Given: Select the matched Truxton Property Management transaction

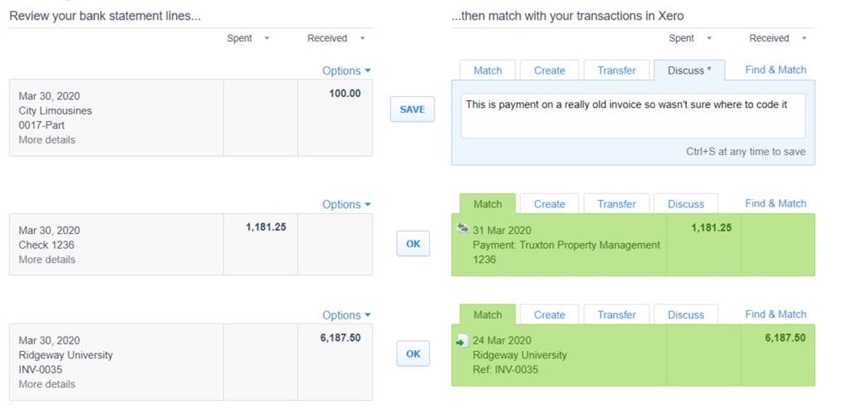Looking at the screenshot, I should [x=566, y=245].
